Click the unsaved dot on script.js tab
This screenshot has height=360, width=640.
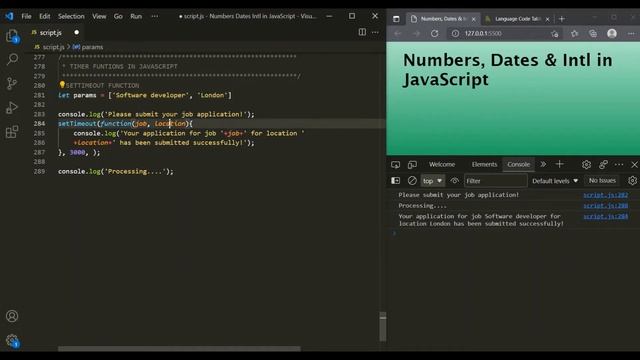[x=76, y=32]
